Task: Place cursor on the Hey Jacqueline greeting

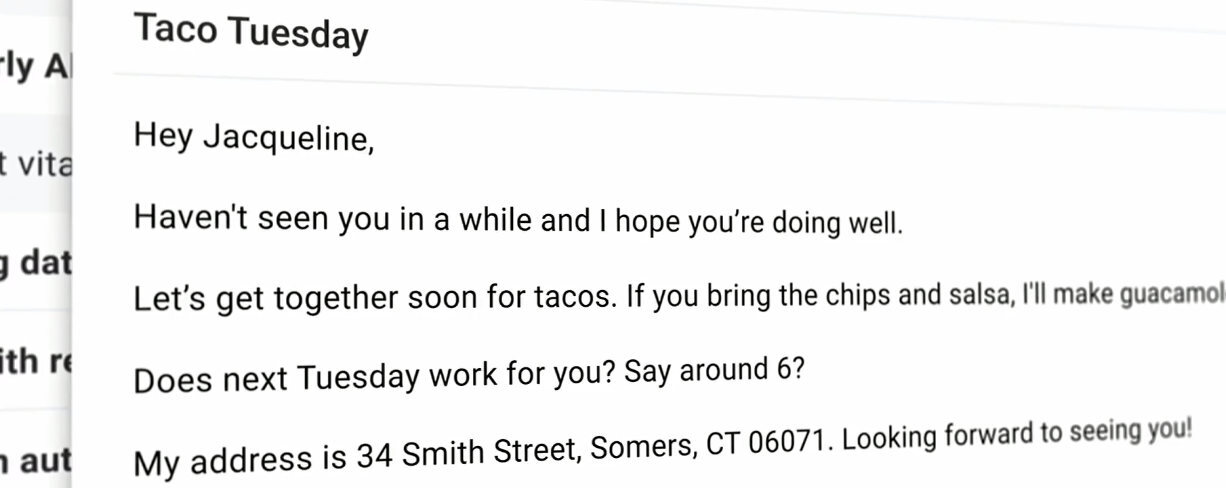Action: coord(254,137)
